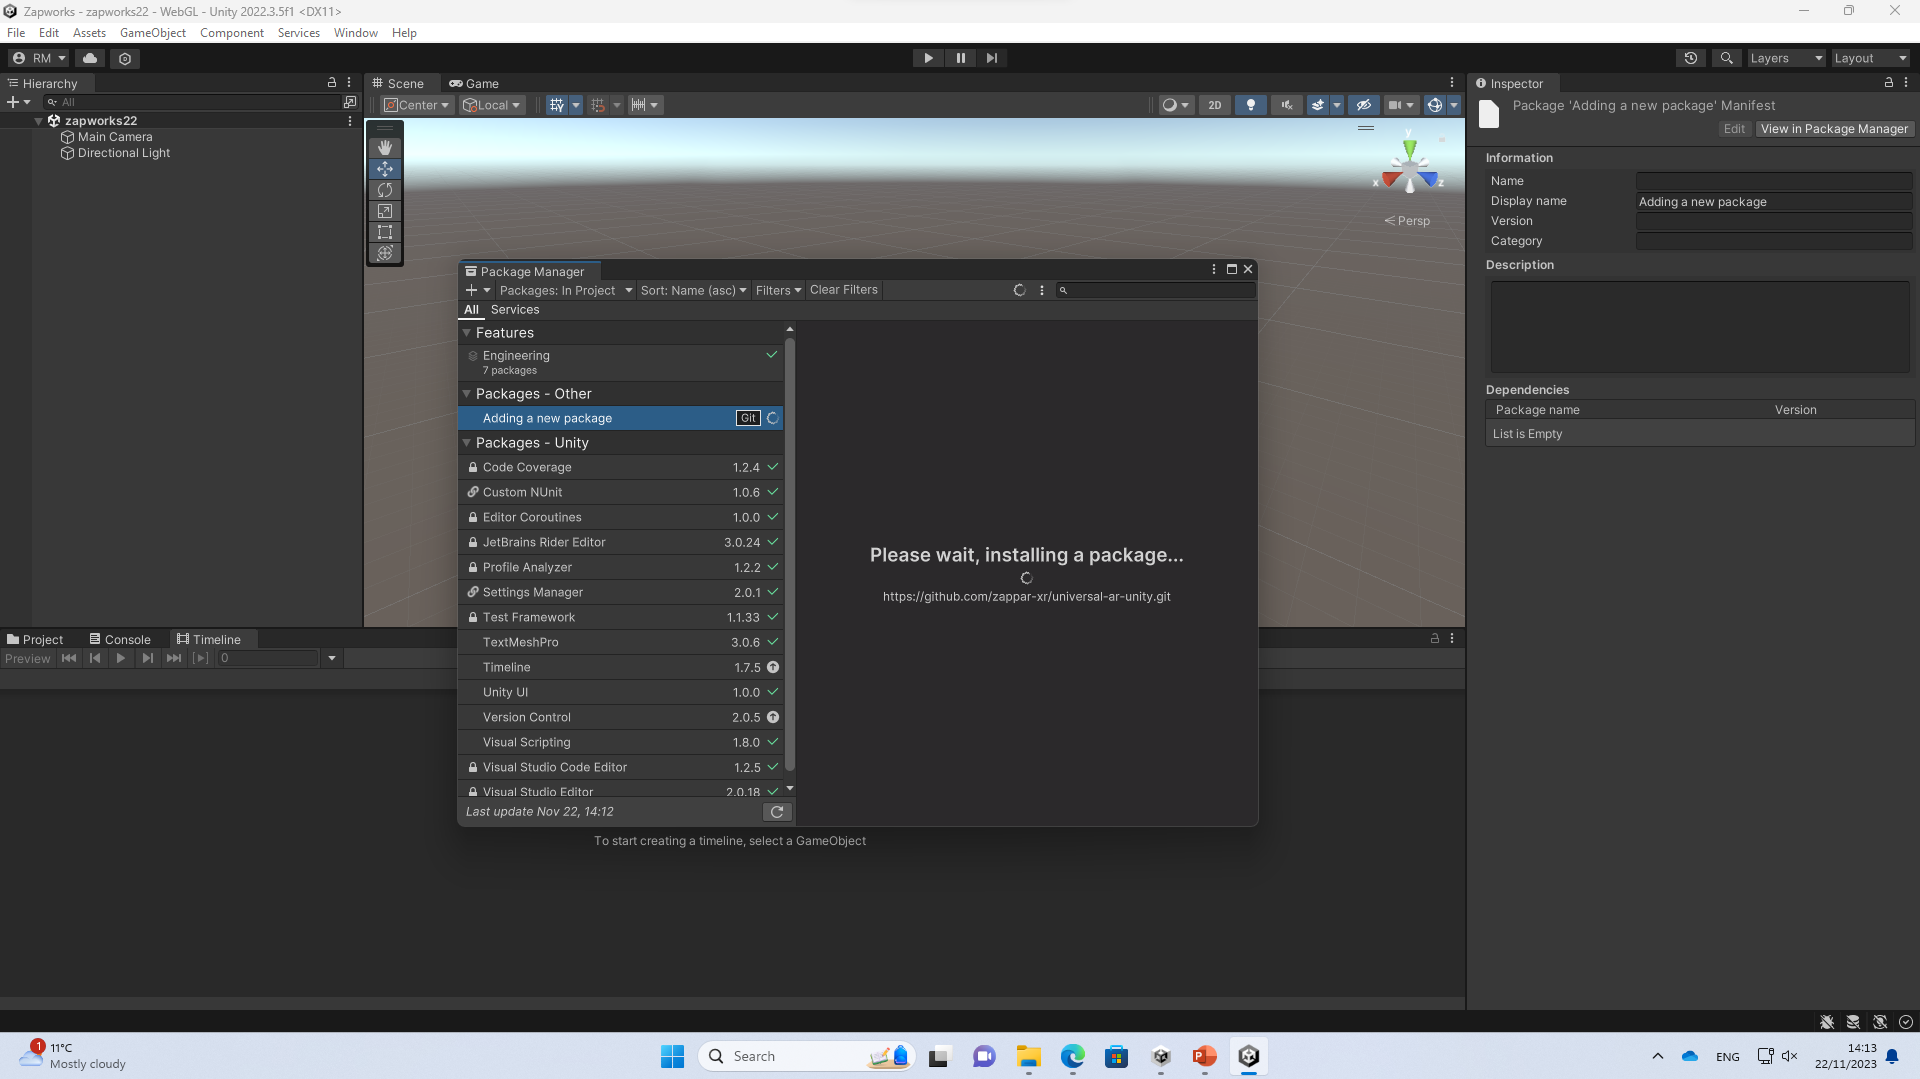The width and height of the screenshot is (1920, 1079).
Task: Open global Search magnifier icon
Action: (x=1726, y=58)
